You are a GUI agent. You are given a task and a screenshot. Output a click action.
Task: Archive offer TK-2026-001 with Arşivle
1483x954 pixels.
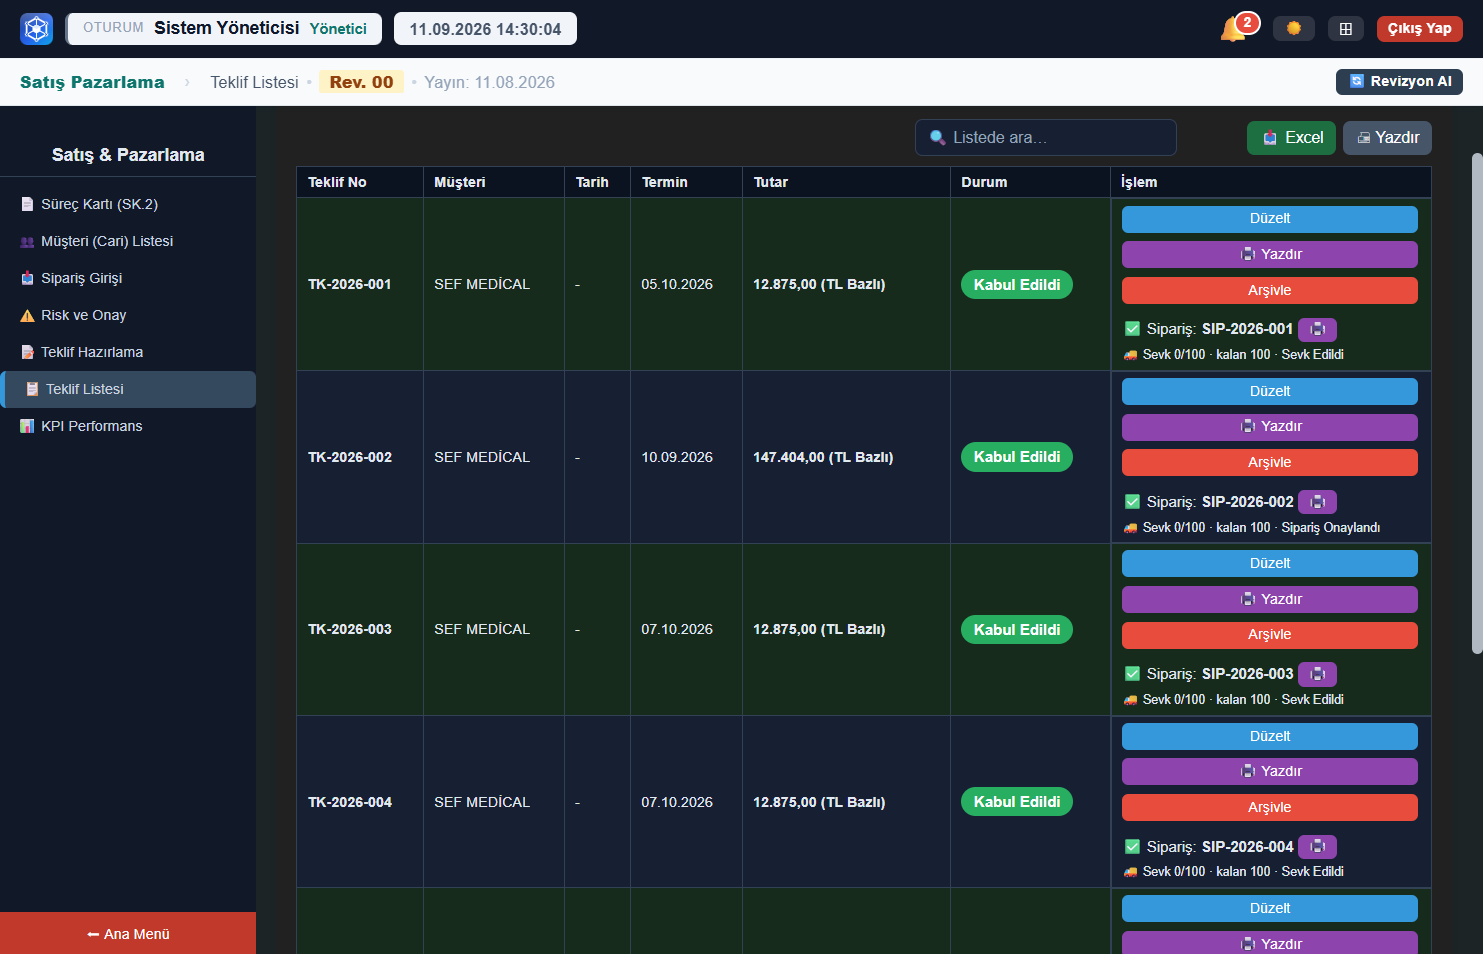pyautogui.click(x=1270, y=290)
